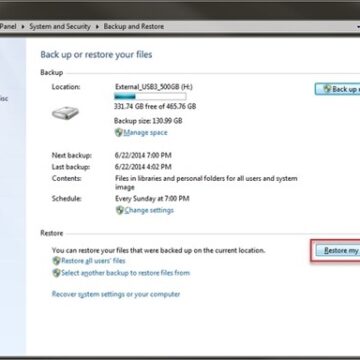Screen dimensions: 360x360
Task: Click the shield icon beside Manage space
Action: (119, 133)
